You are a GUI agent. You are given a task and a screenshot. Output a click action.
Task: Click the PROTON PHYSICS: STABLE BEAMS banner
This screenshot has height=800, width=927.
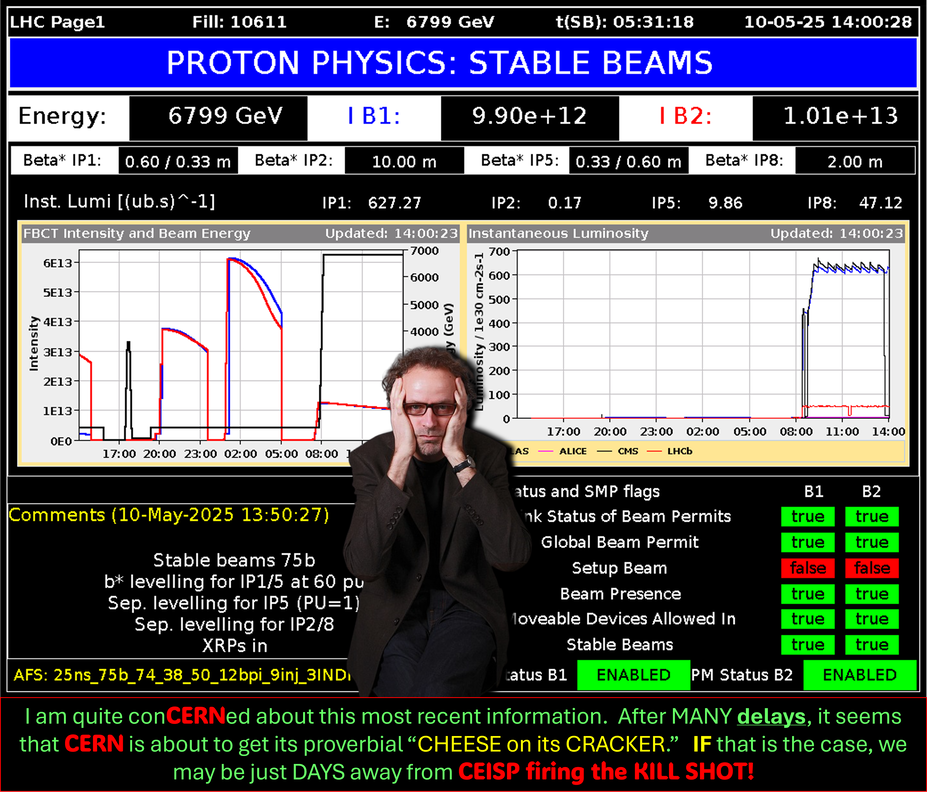tap(463, 63)
